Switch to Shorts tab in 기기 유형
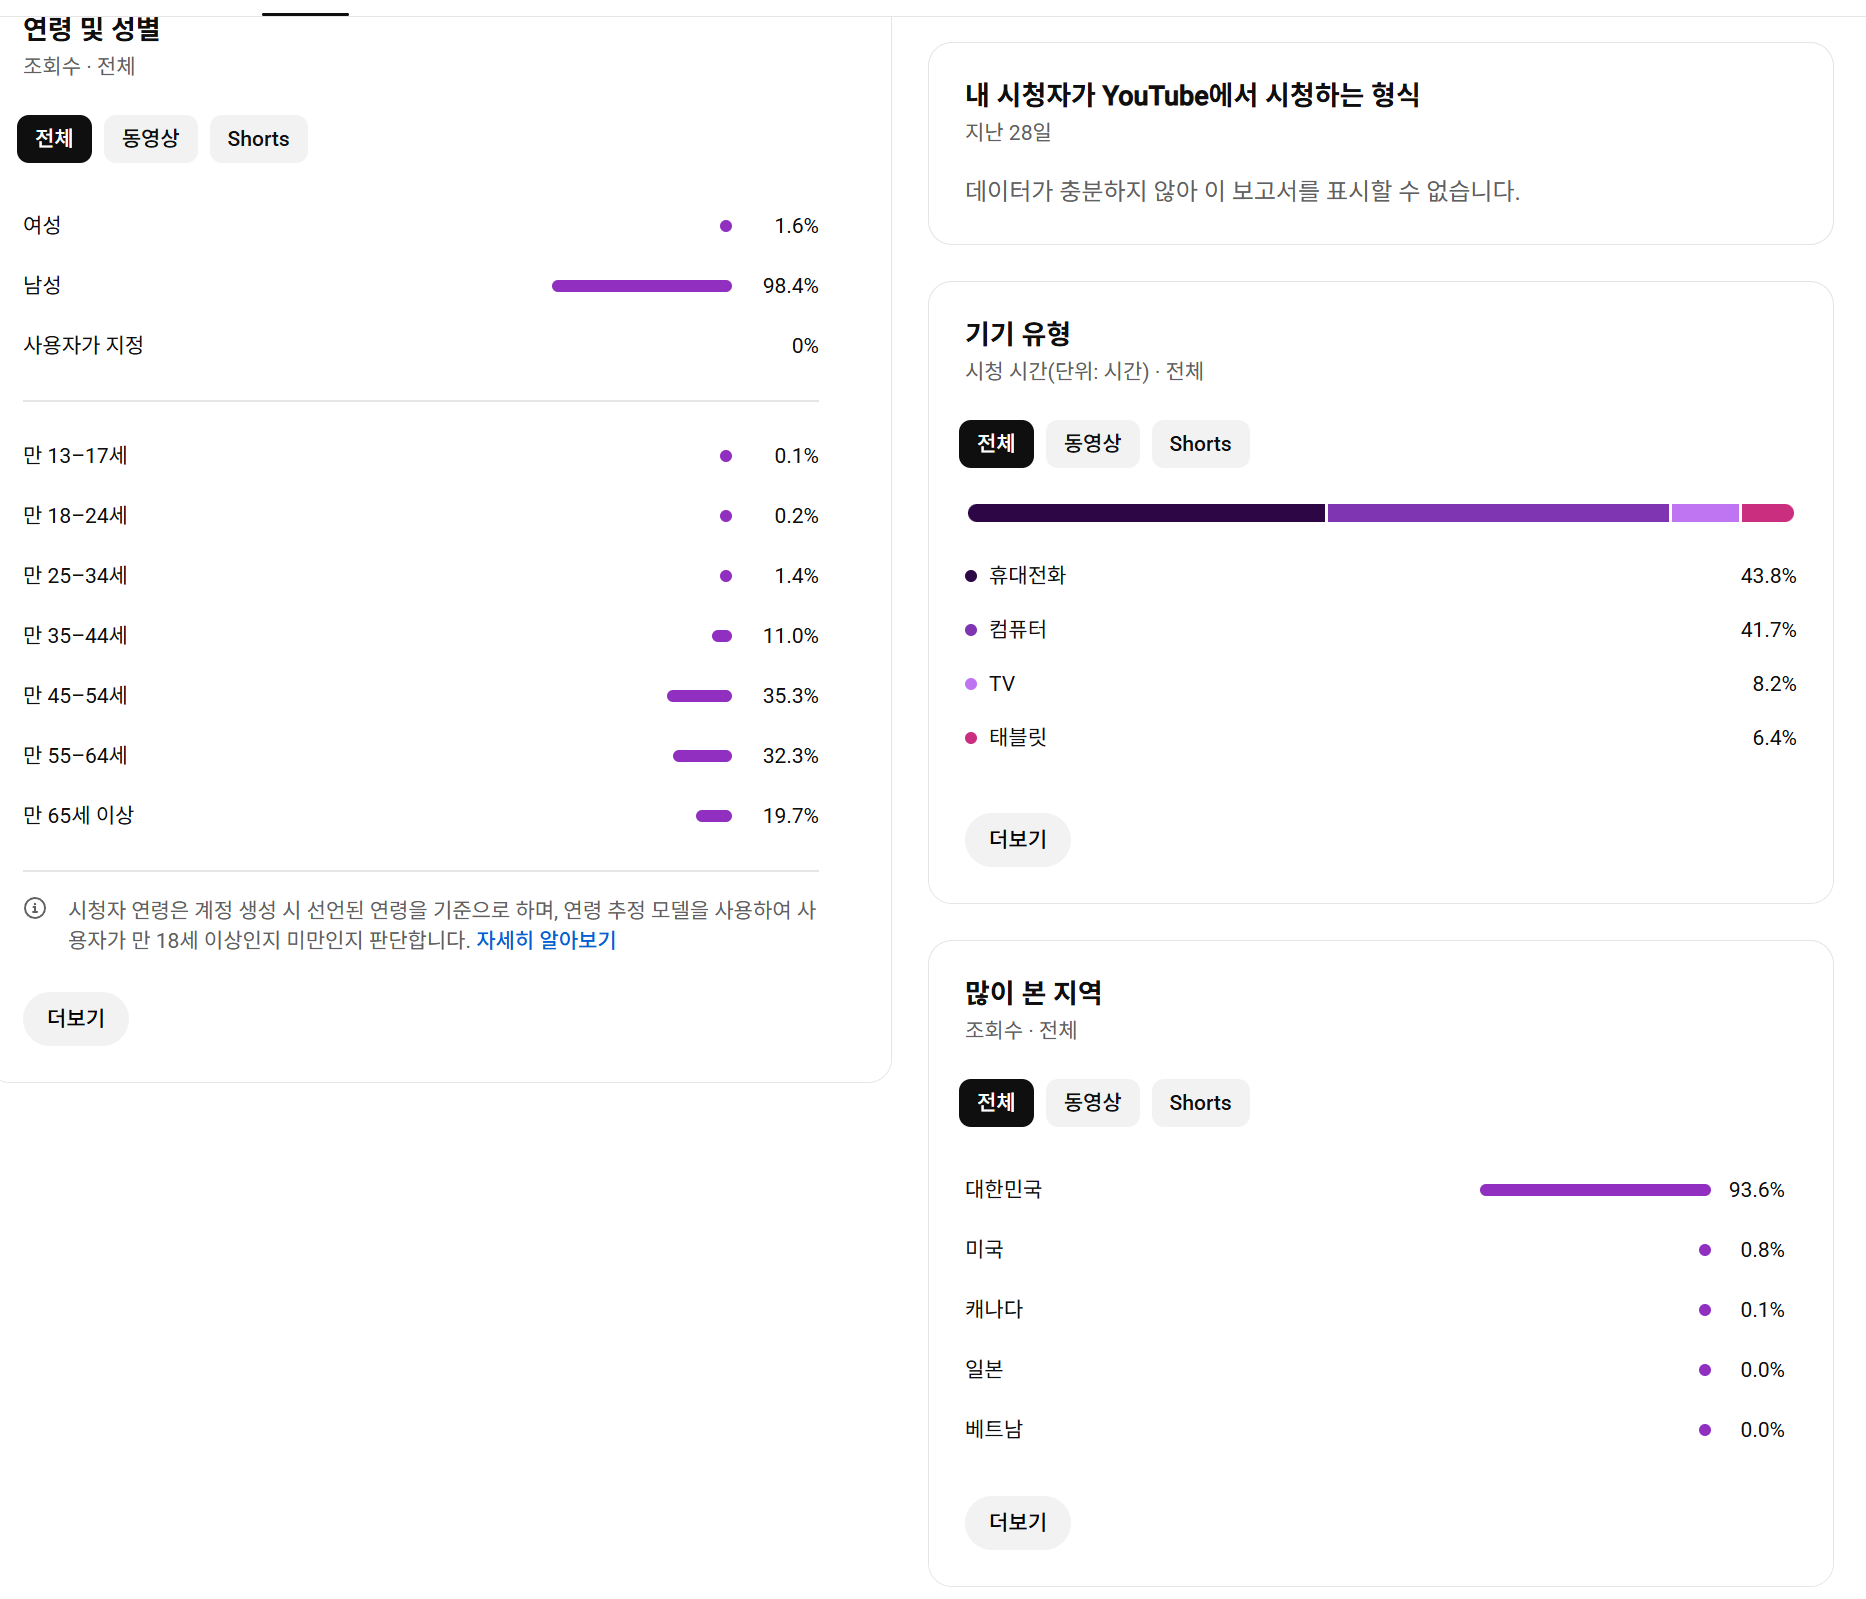Viewport: 1866px width, 1599px height. tap(1200, 444)
